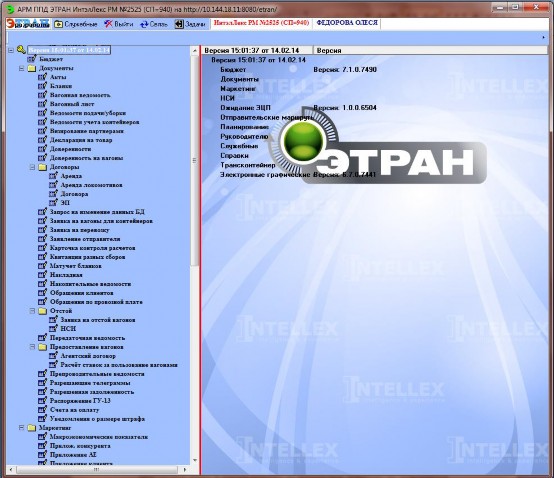The height and width of the screenshot is (478, 554).
Task: Click the icon beside Агентский договор
Action: (53, 356)
